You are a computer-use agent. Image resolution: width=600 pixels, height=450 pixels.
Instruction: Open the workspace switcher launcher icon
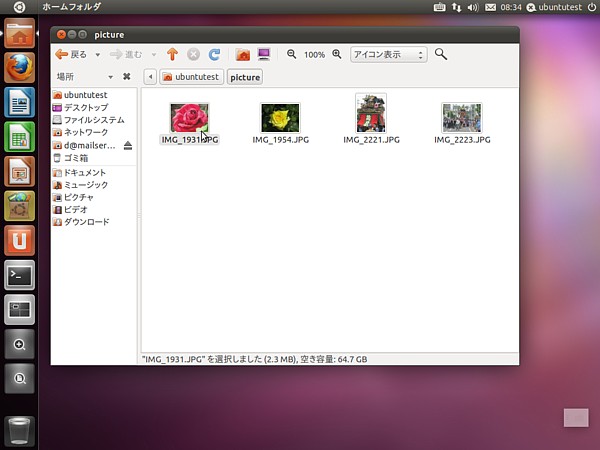pyautogui.click(x=20, y=310)
